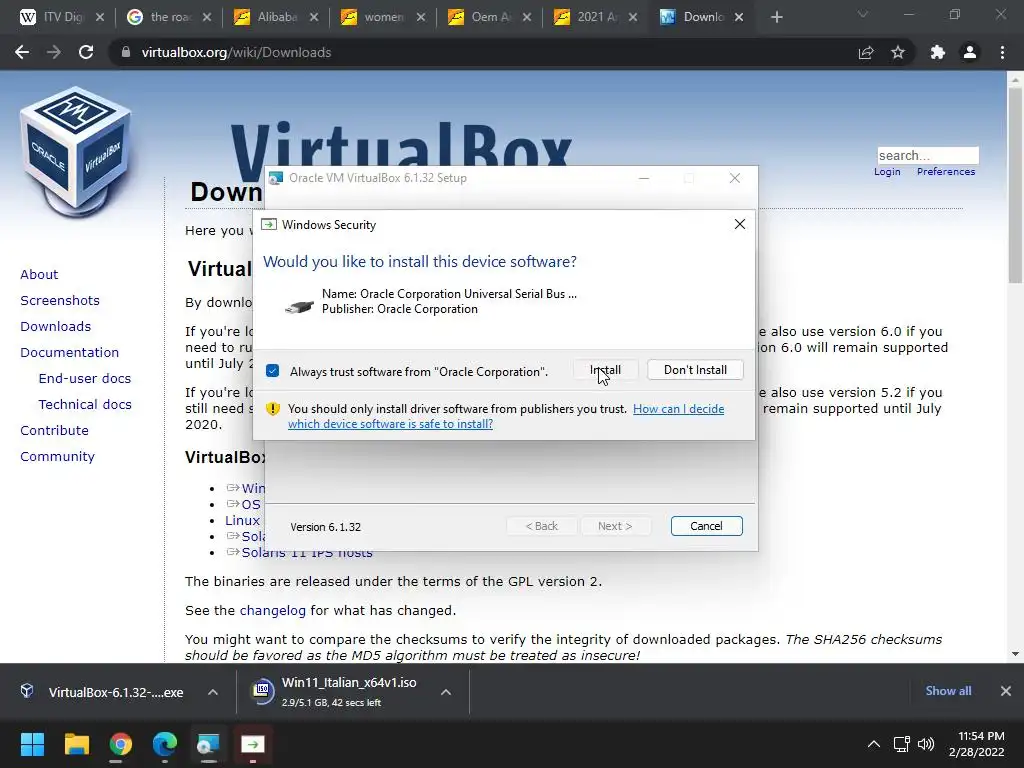Bookmark this page with star icon
The height and width of the screenshot is (768, 1024).
pyautogui.click(x=898, y=52)
